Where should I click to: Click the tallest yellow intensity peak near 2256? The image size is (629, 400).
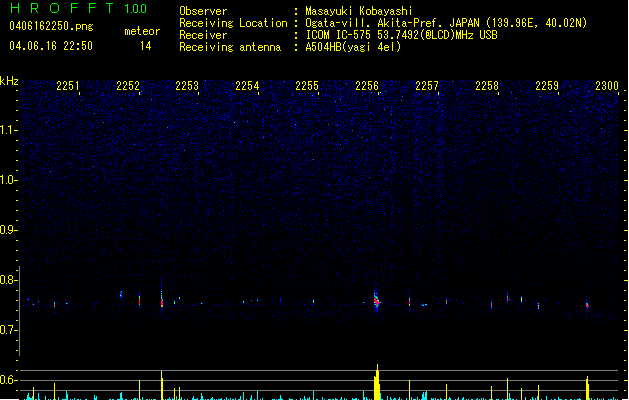(x=377, y=382)
